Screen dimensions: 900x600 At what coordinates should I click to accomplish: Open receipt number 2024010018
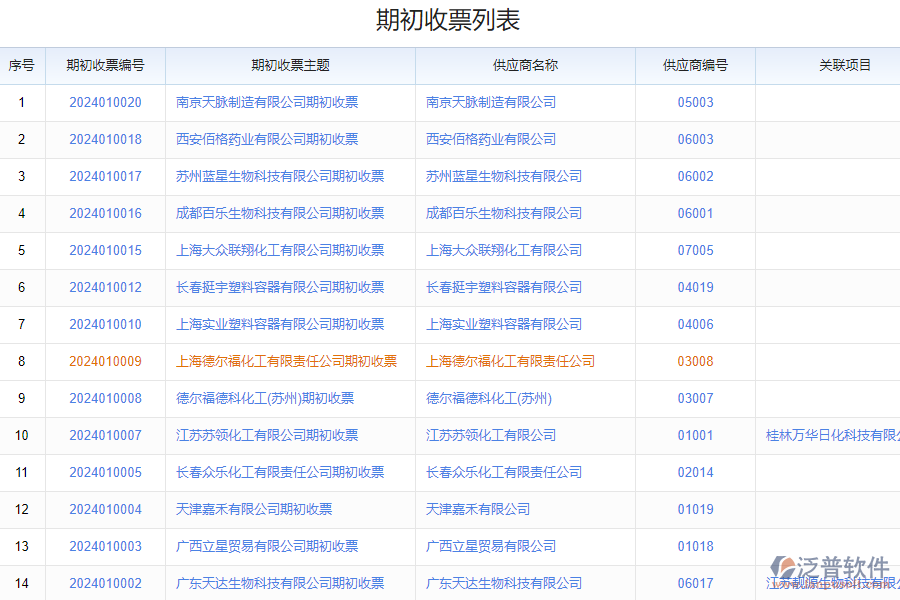[103, 139]
